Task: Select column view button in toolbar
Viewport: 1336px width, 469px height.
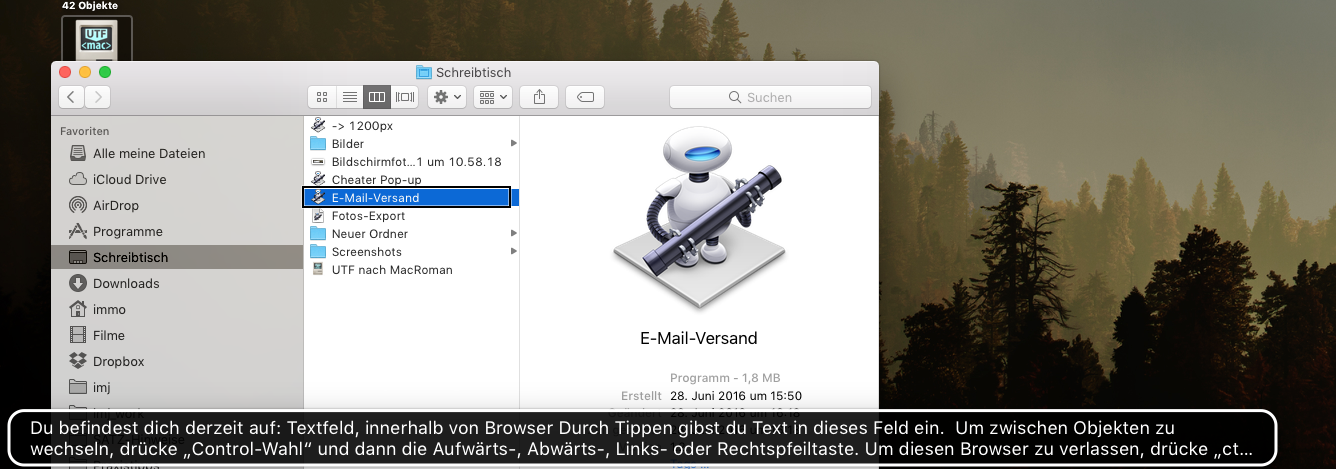Action: click(x=377, y=97)
